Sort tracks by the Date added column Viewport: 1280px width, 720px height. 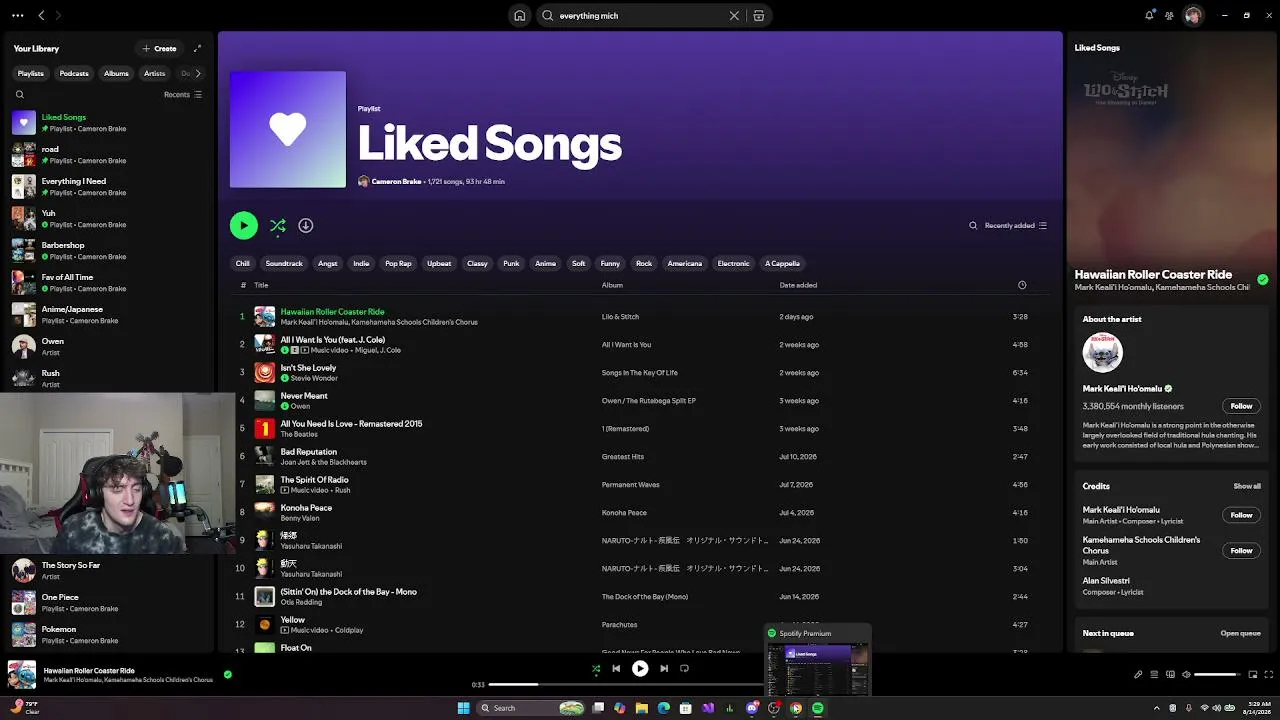tap(798, 285)
